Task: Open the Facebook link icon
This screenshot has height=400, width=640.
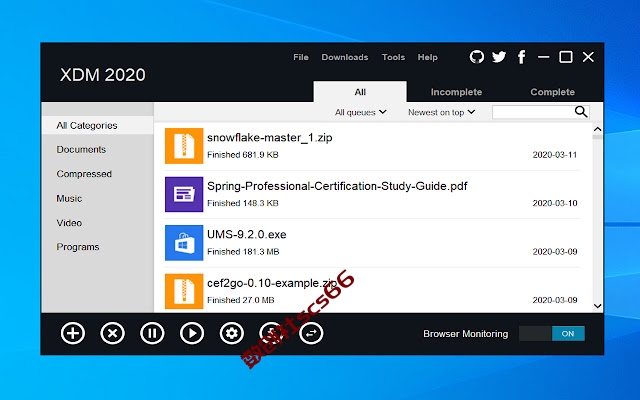Action: [x=521, y=57]
